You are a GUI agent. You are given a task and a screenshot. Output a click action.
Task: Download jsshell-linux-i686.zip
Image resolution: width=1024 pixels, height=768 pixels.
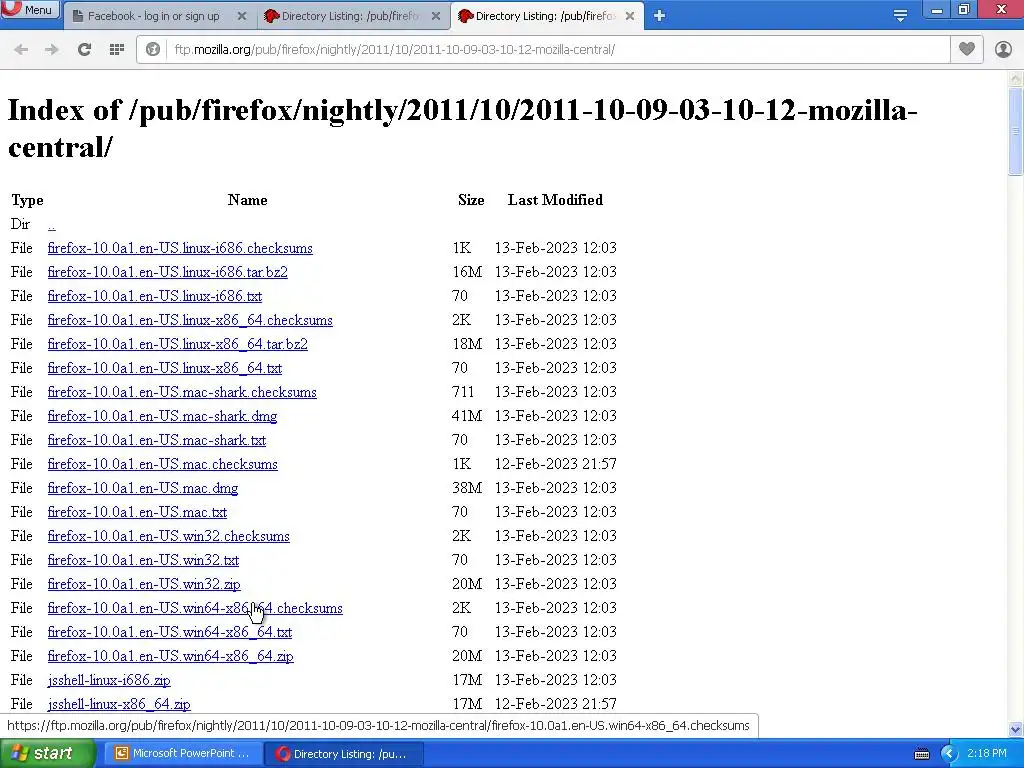pos(109,680)
